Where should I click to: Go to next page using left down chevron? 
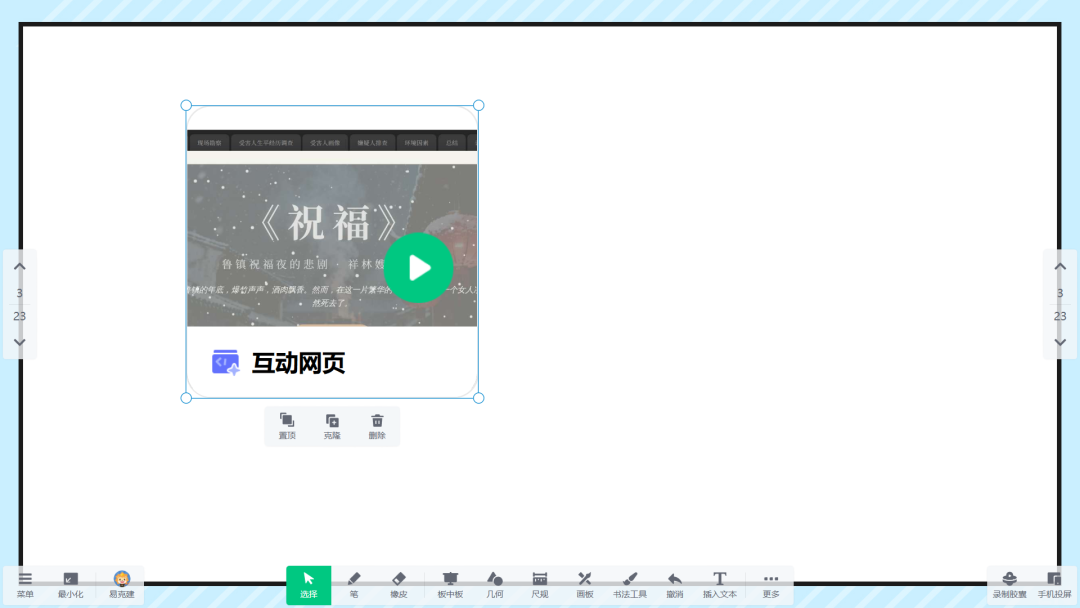coord(19,342)
